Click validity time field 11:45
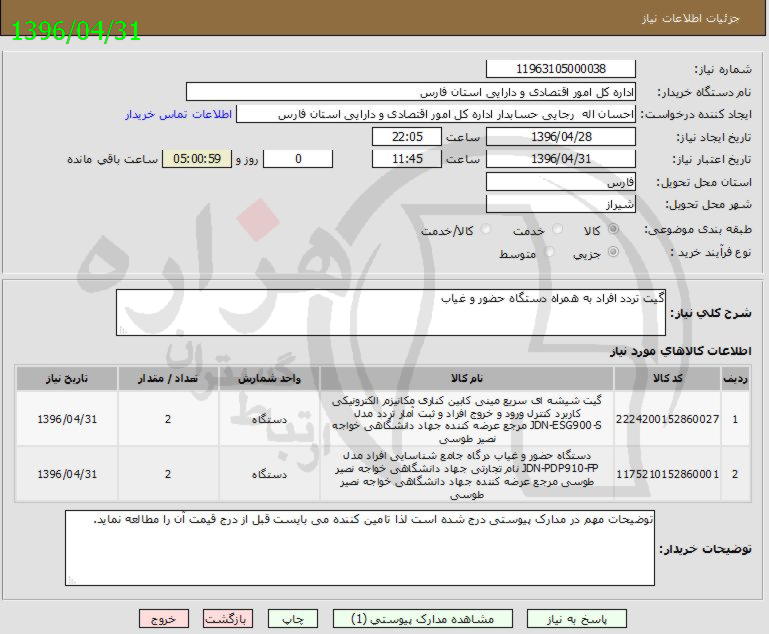The image size is (769, 634). point(407,159)
